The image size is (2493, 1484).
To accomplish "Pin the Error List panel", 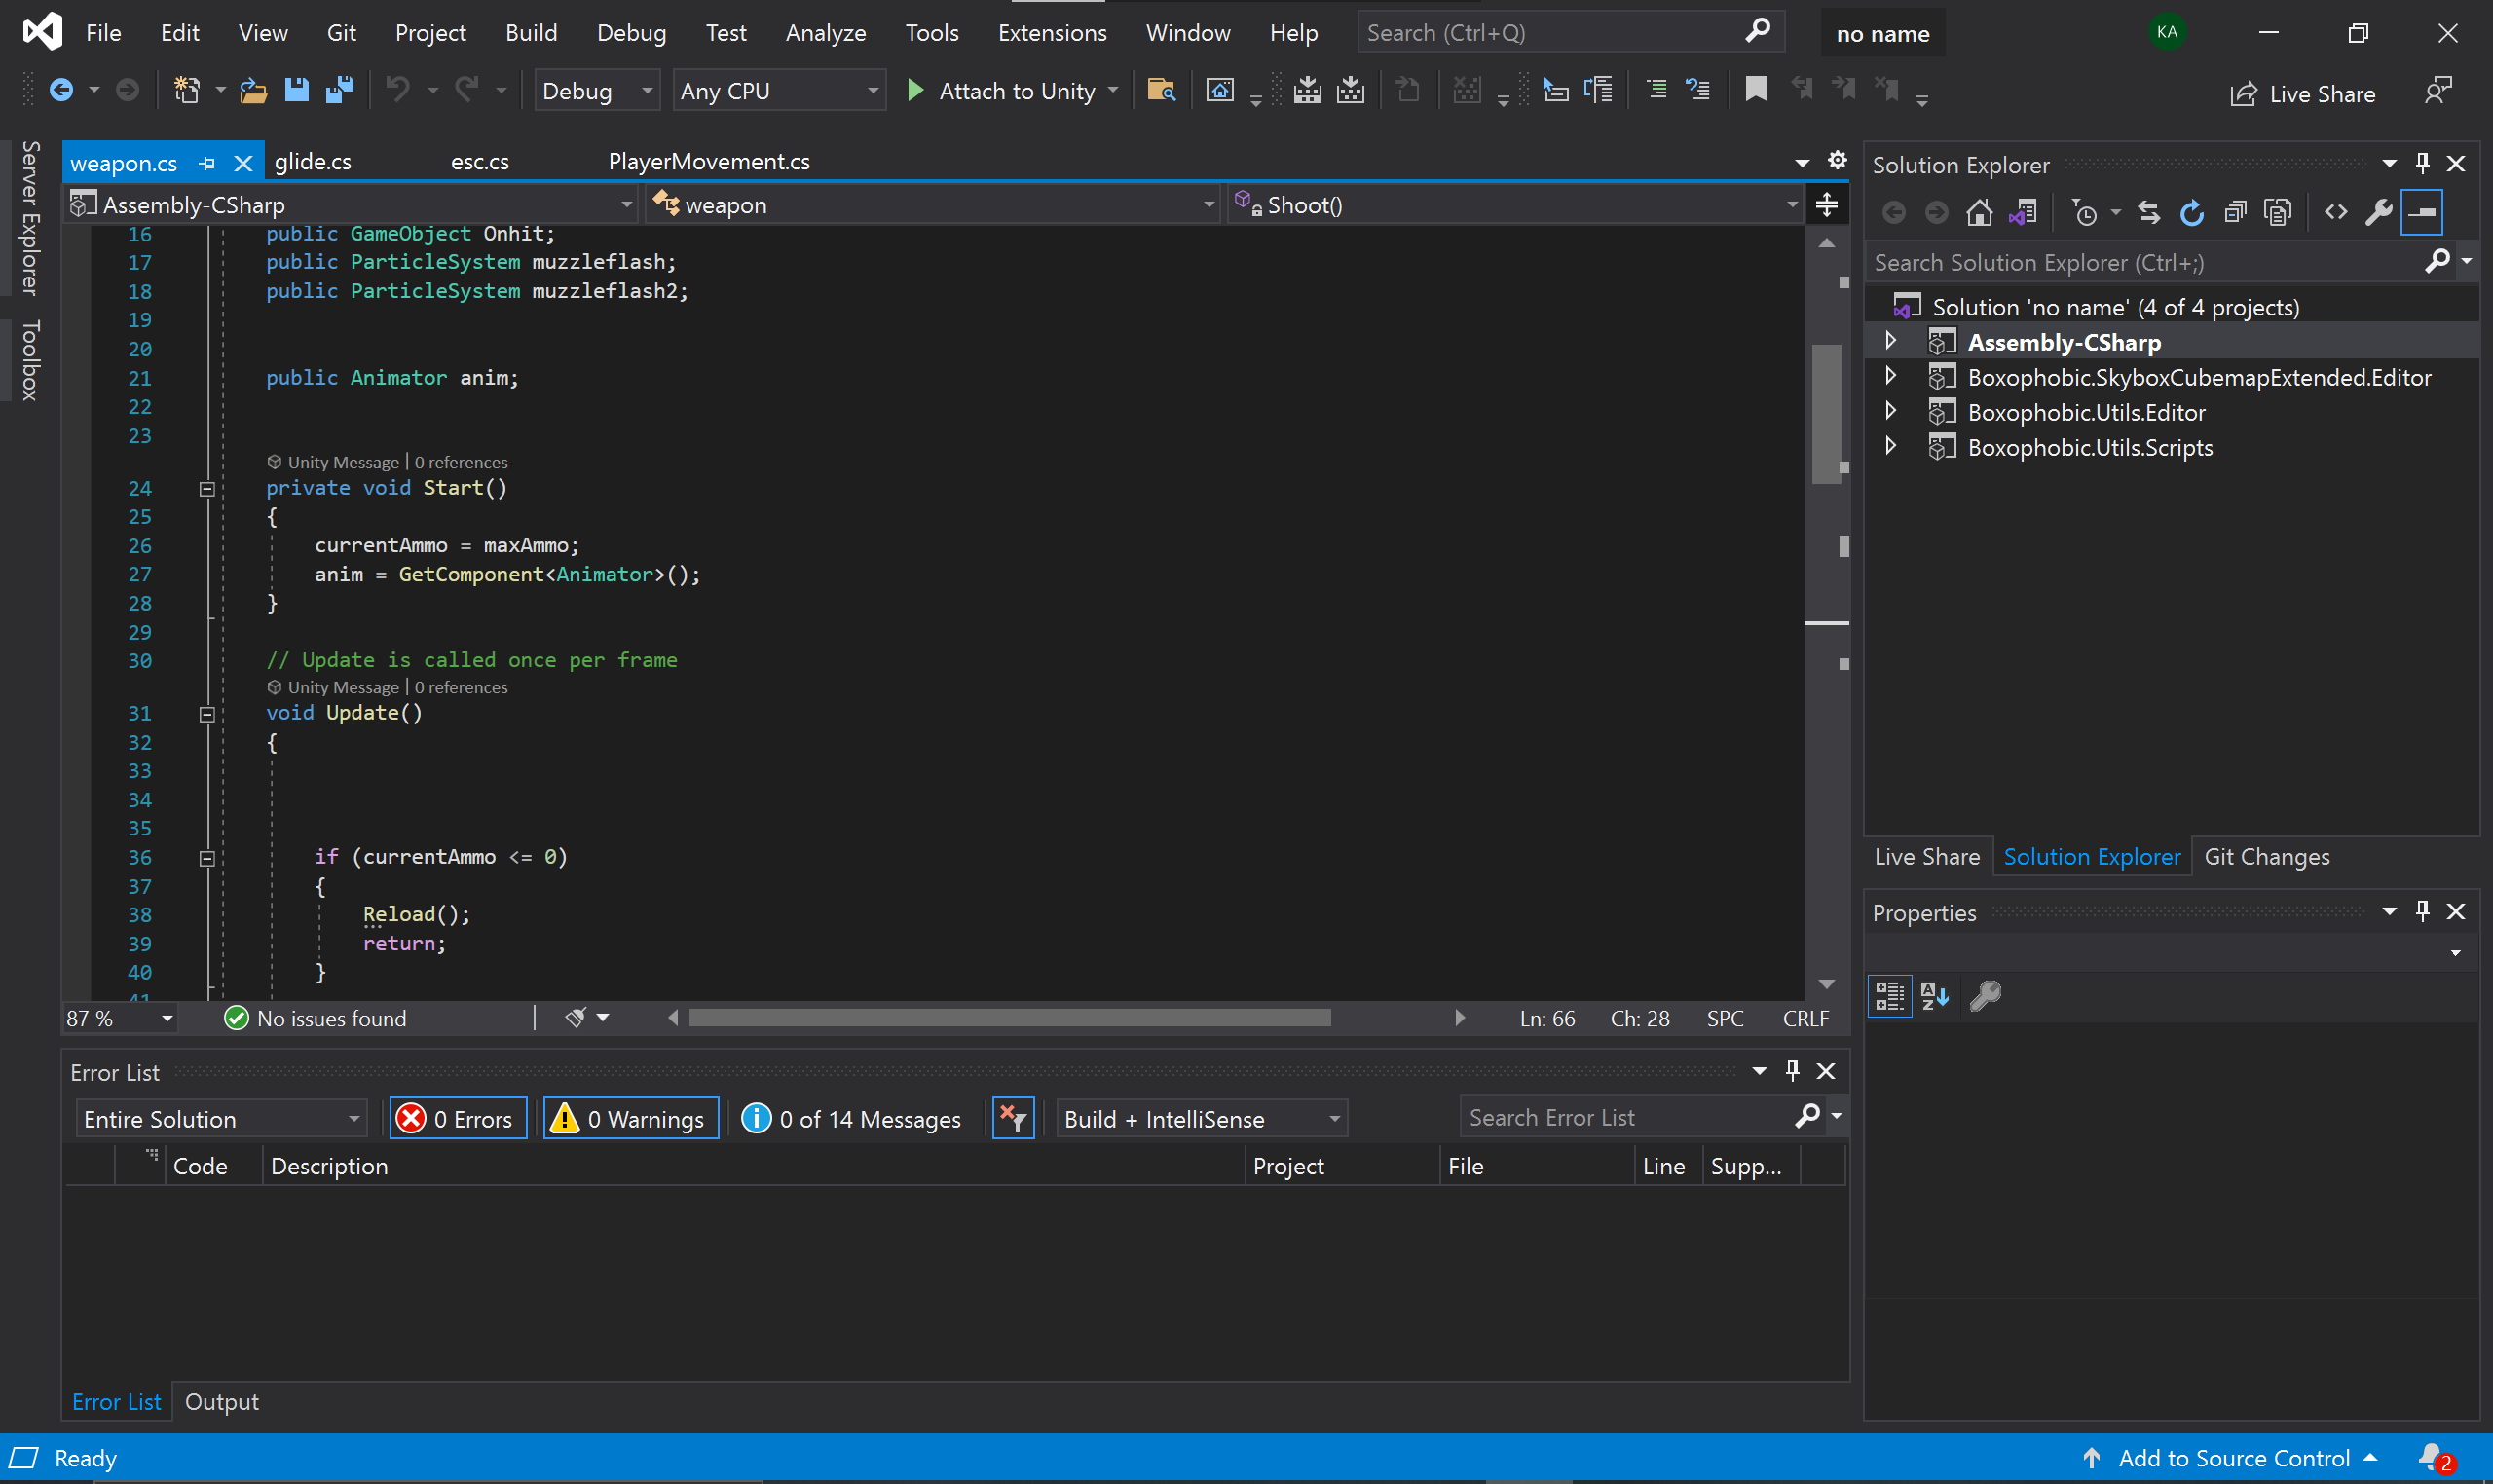I will click(1792, 1070).
